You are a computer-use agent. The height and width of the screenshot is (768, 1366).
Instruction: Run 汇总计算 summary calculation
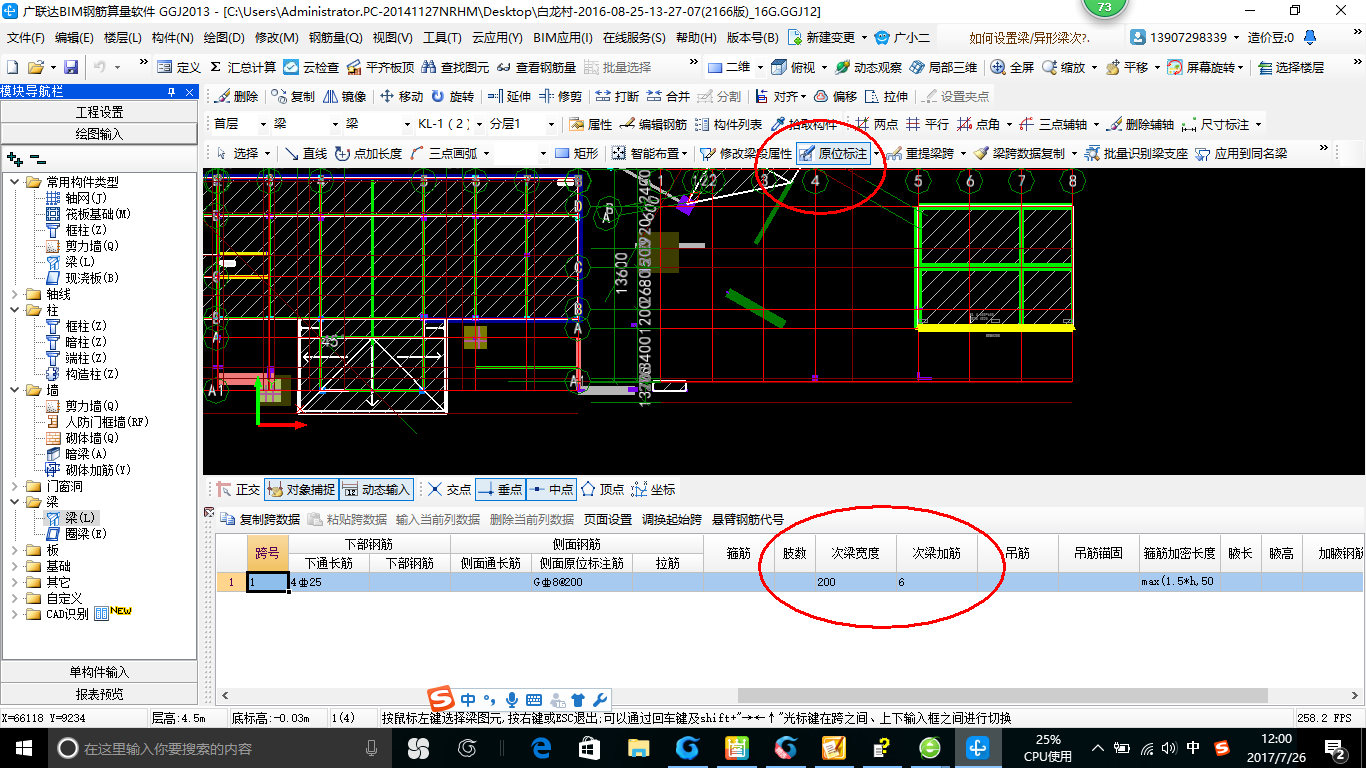(x=243, y=67)
